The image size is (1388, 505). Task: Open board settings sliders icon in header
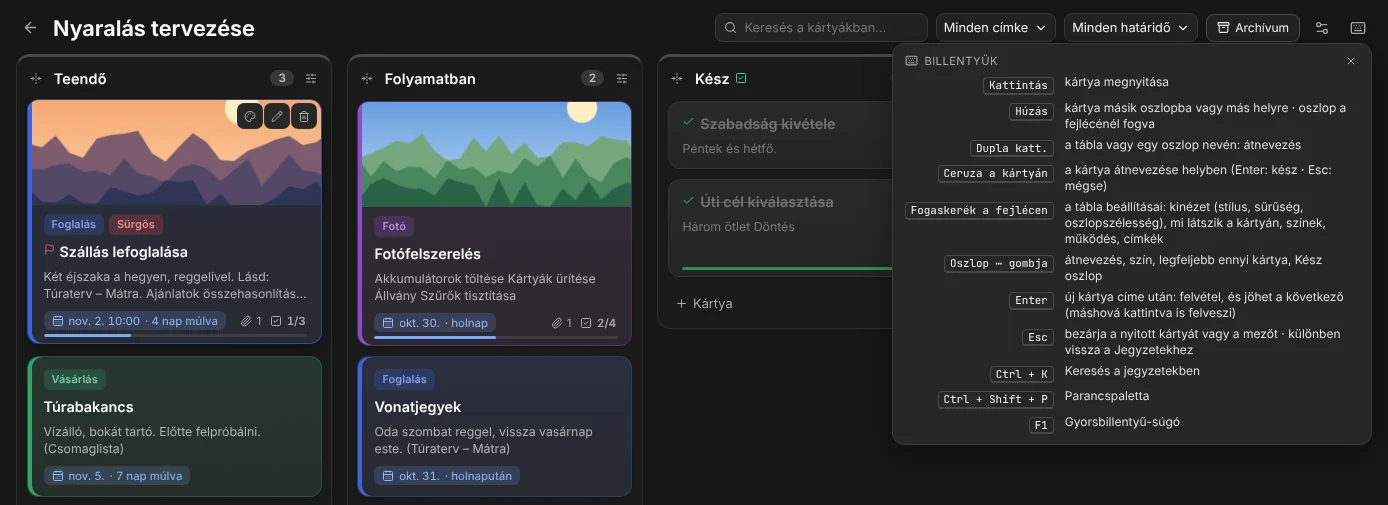click(x=1322, y=28)
